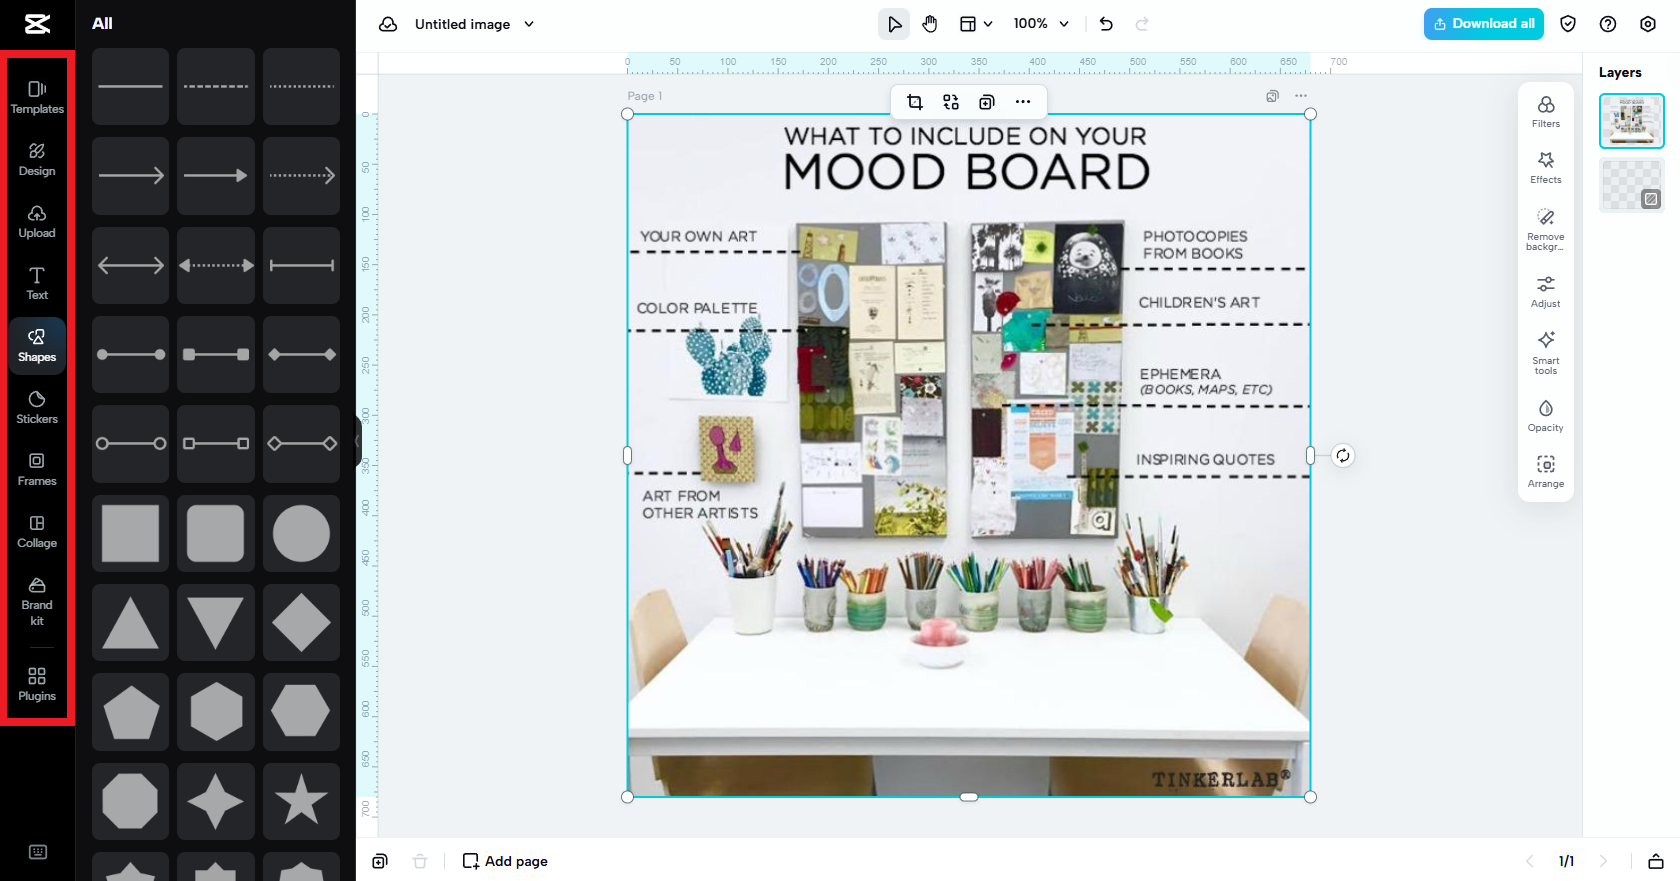Image resolution: width=1680 pixels, height=881 pixels.
Task: Insert the dashed line shape
Action: [216, 87]
